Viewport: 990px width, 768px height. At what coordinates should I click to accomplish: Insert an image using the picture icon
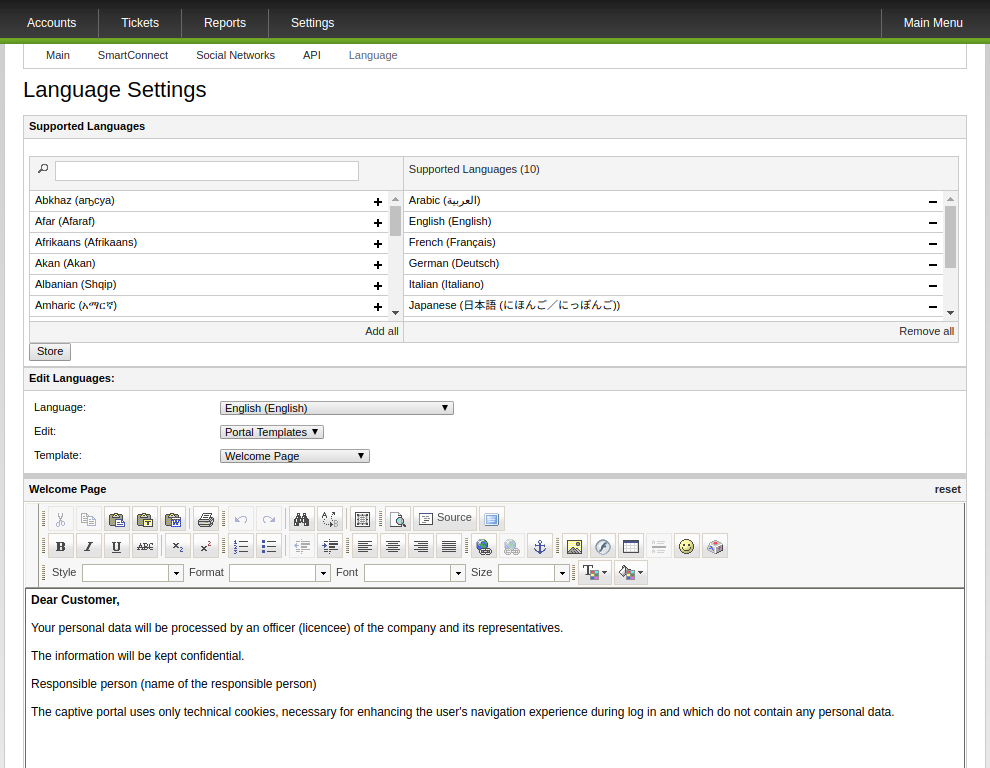(x=574, y=547)
